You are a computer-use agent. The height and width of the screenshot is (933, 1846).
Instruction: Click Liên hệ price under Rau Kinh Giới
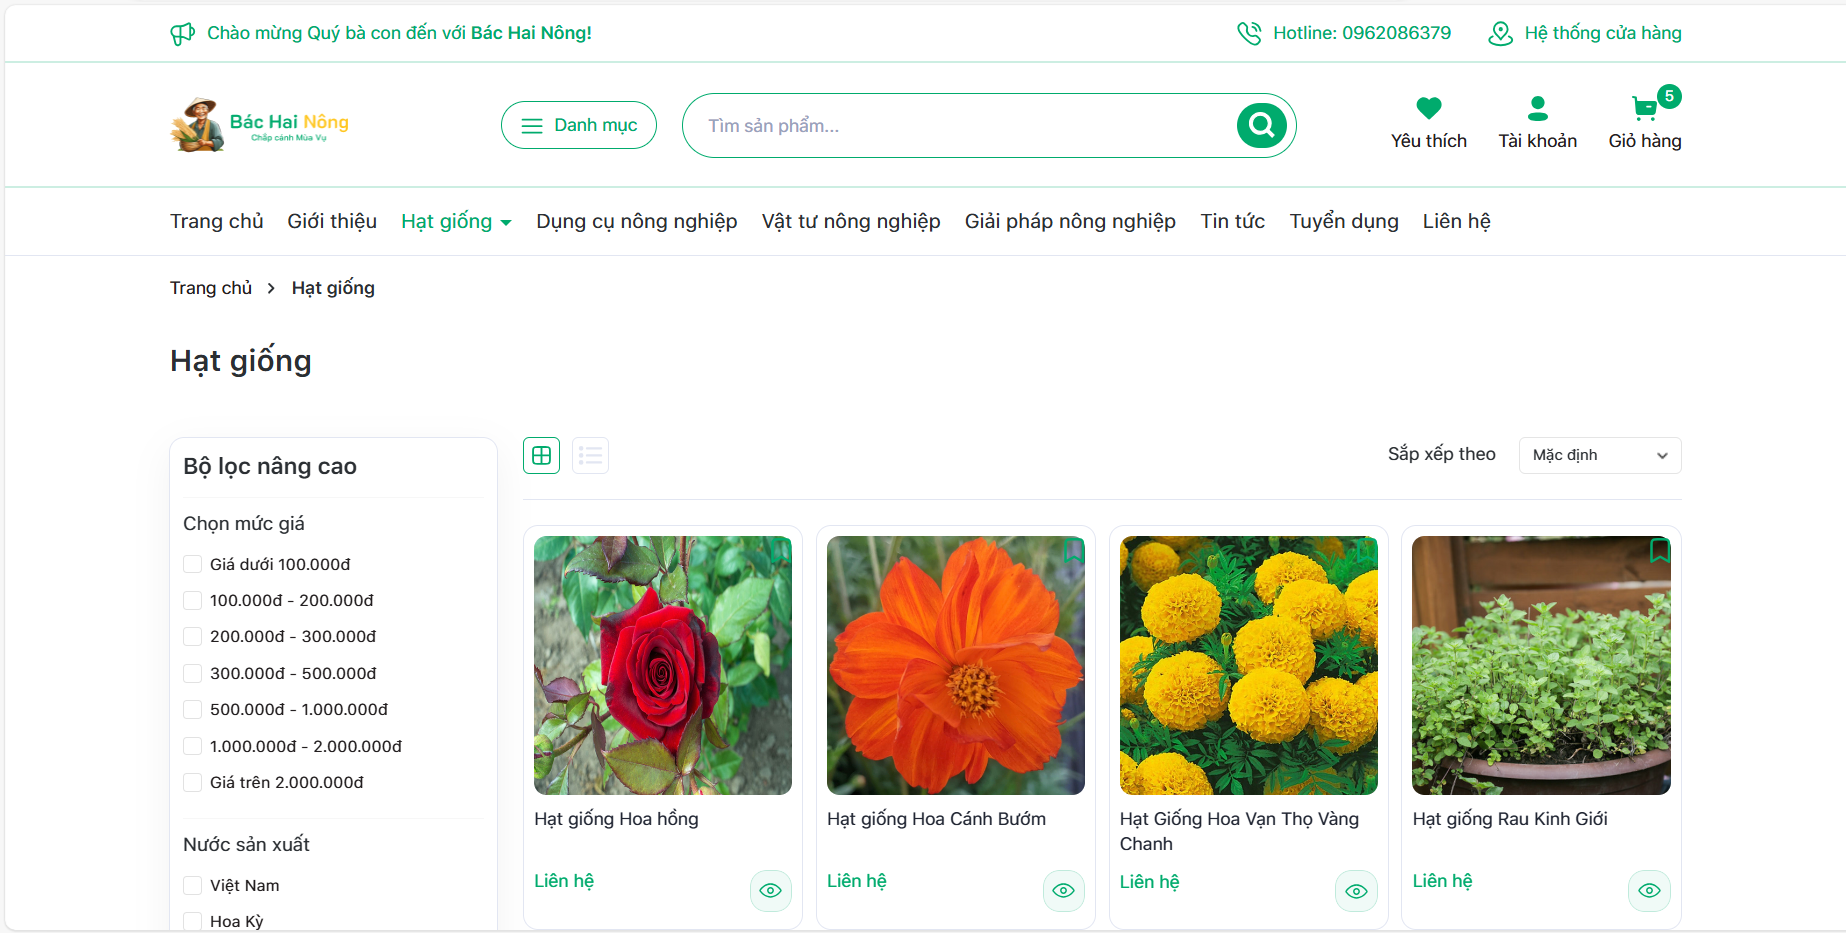point(1443,881)
